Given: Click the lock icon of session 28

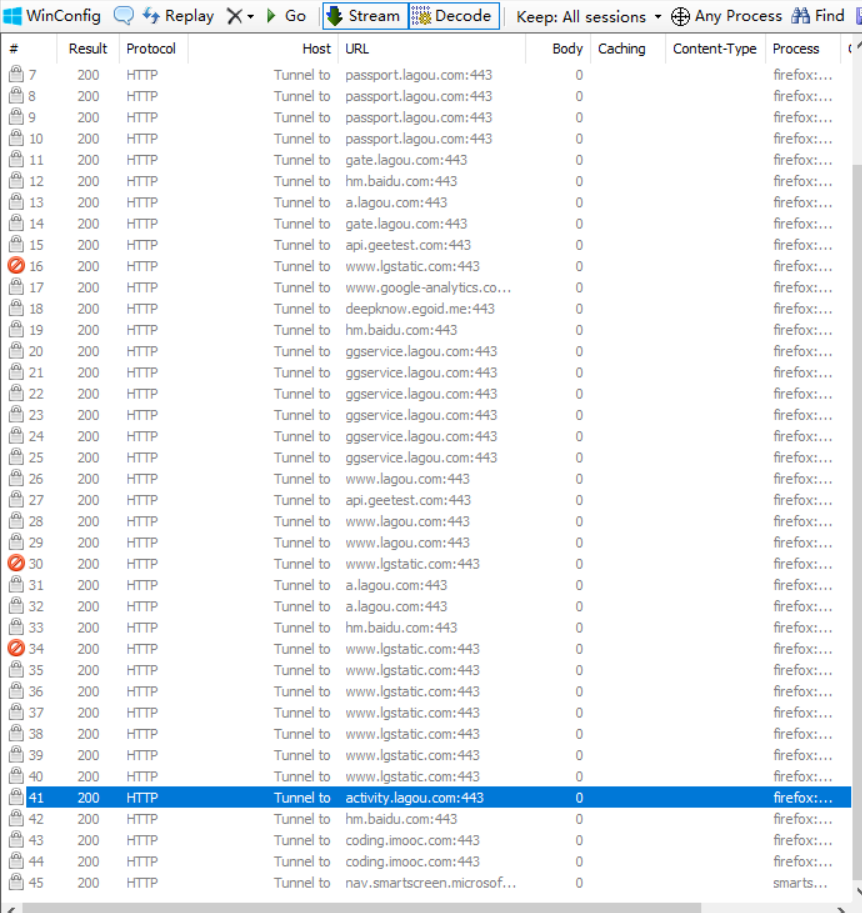Looking at the screenshot, I should [16, 521].
